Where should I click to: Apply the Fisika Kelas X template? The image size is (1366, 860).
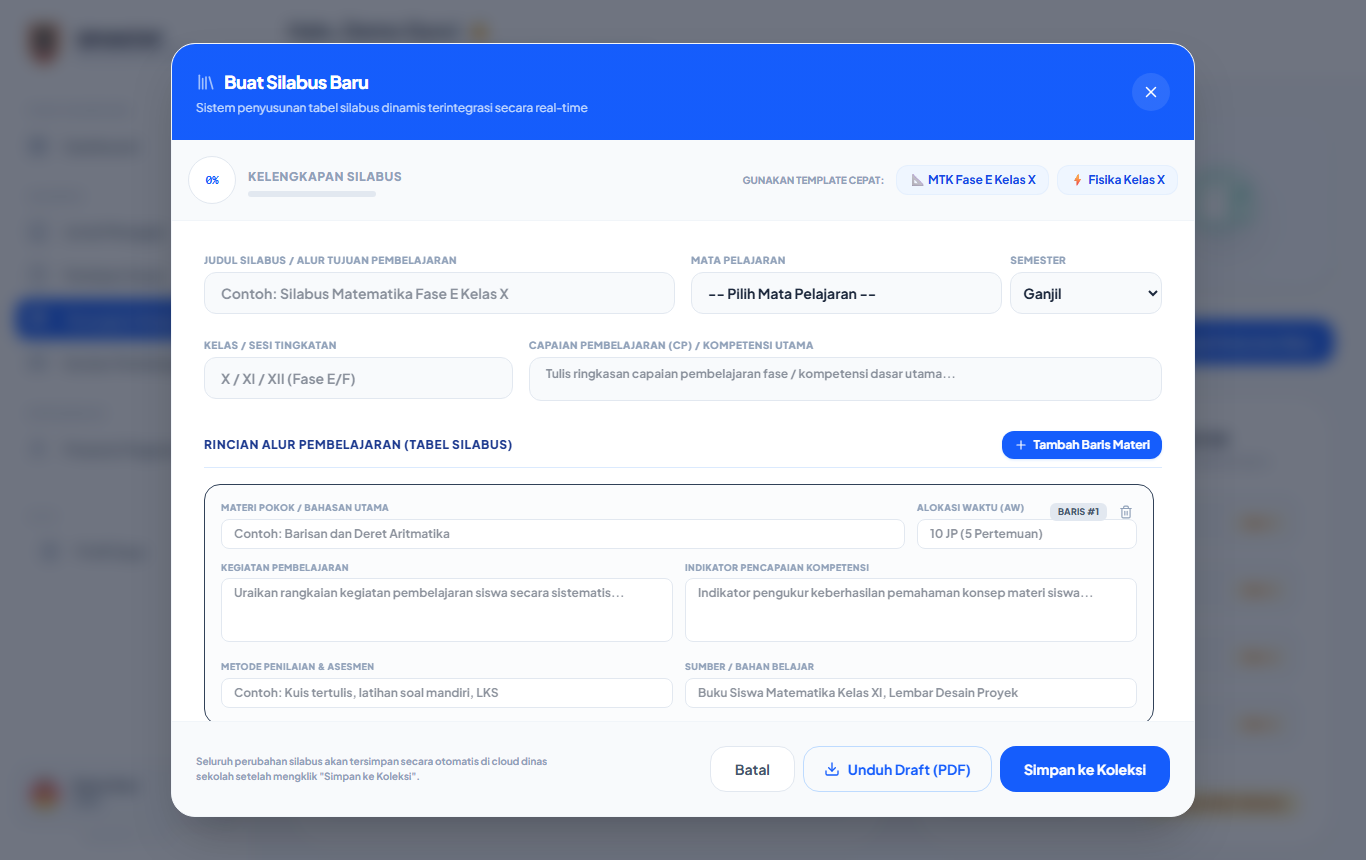(1117, 180)
